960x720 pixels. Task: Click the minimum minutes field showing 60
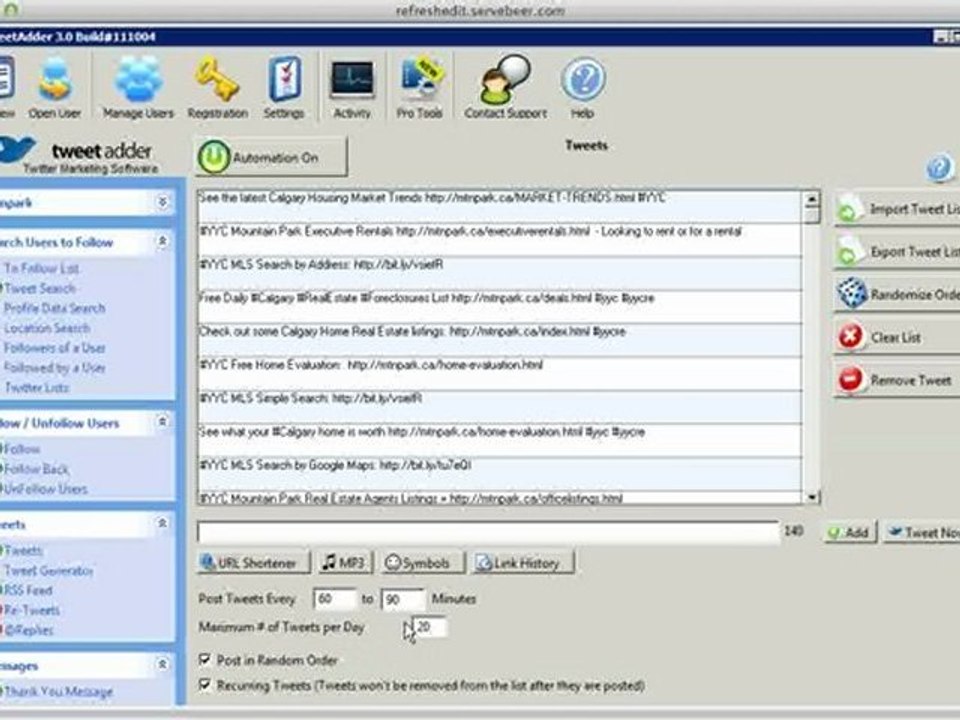[334, 599]
